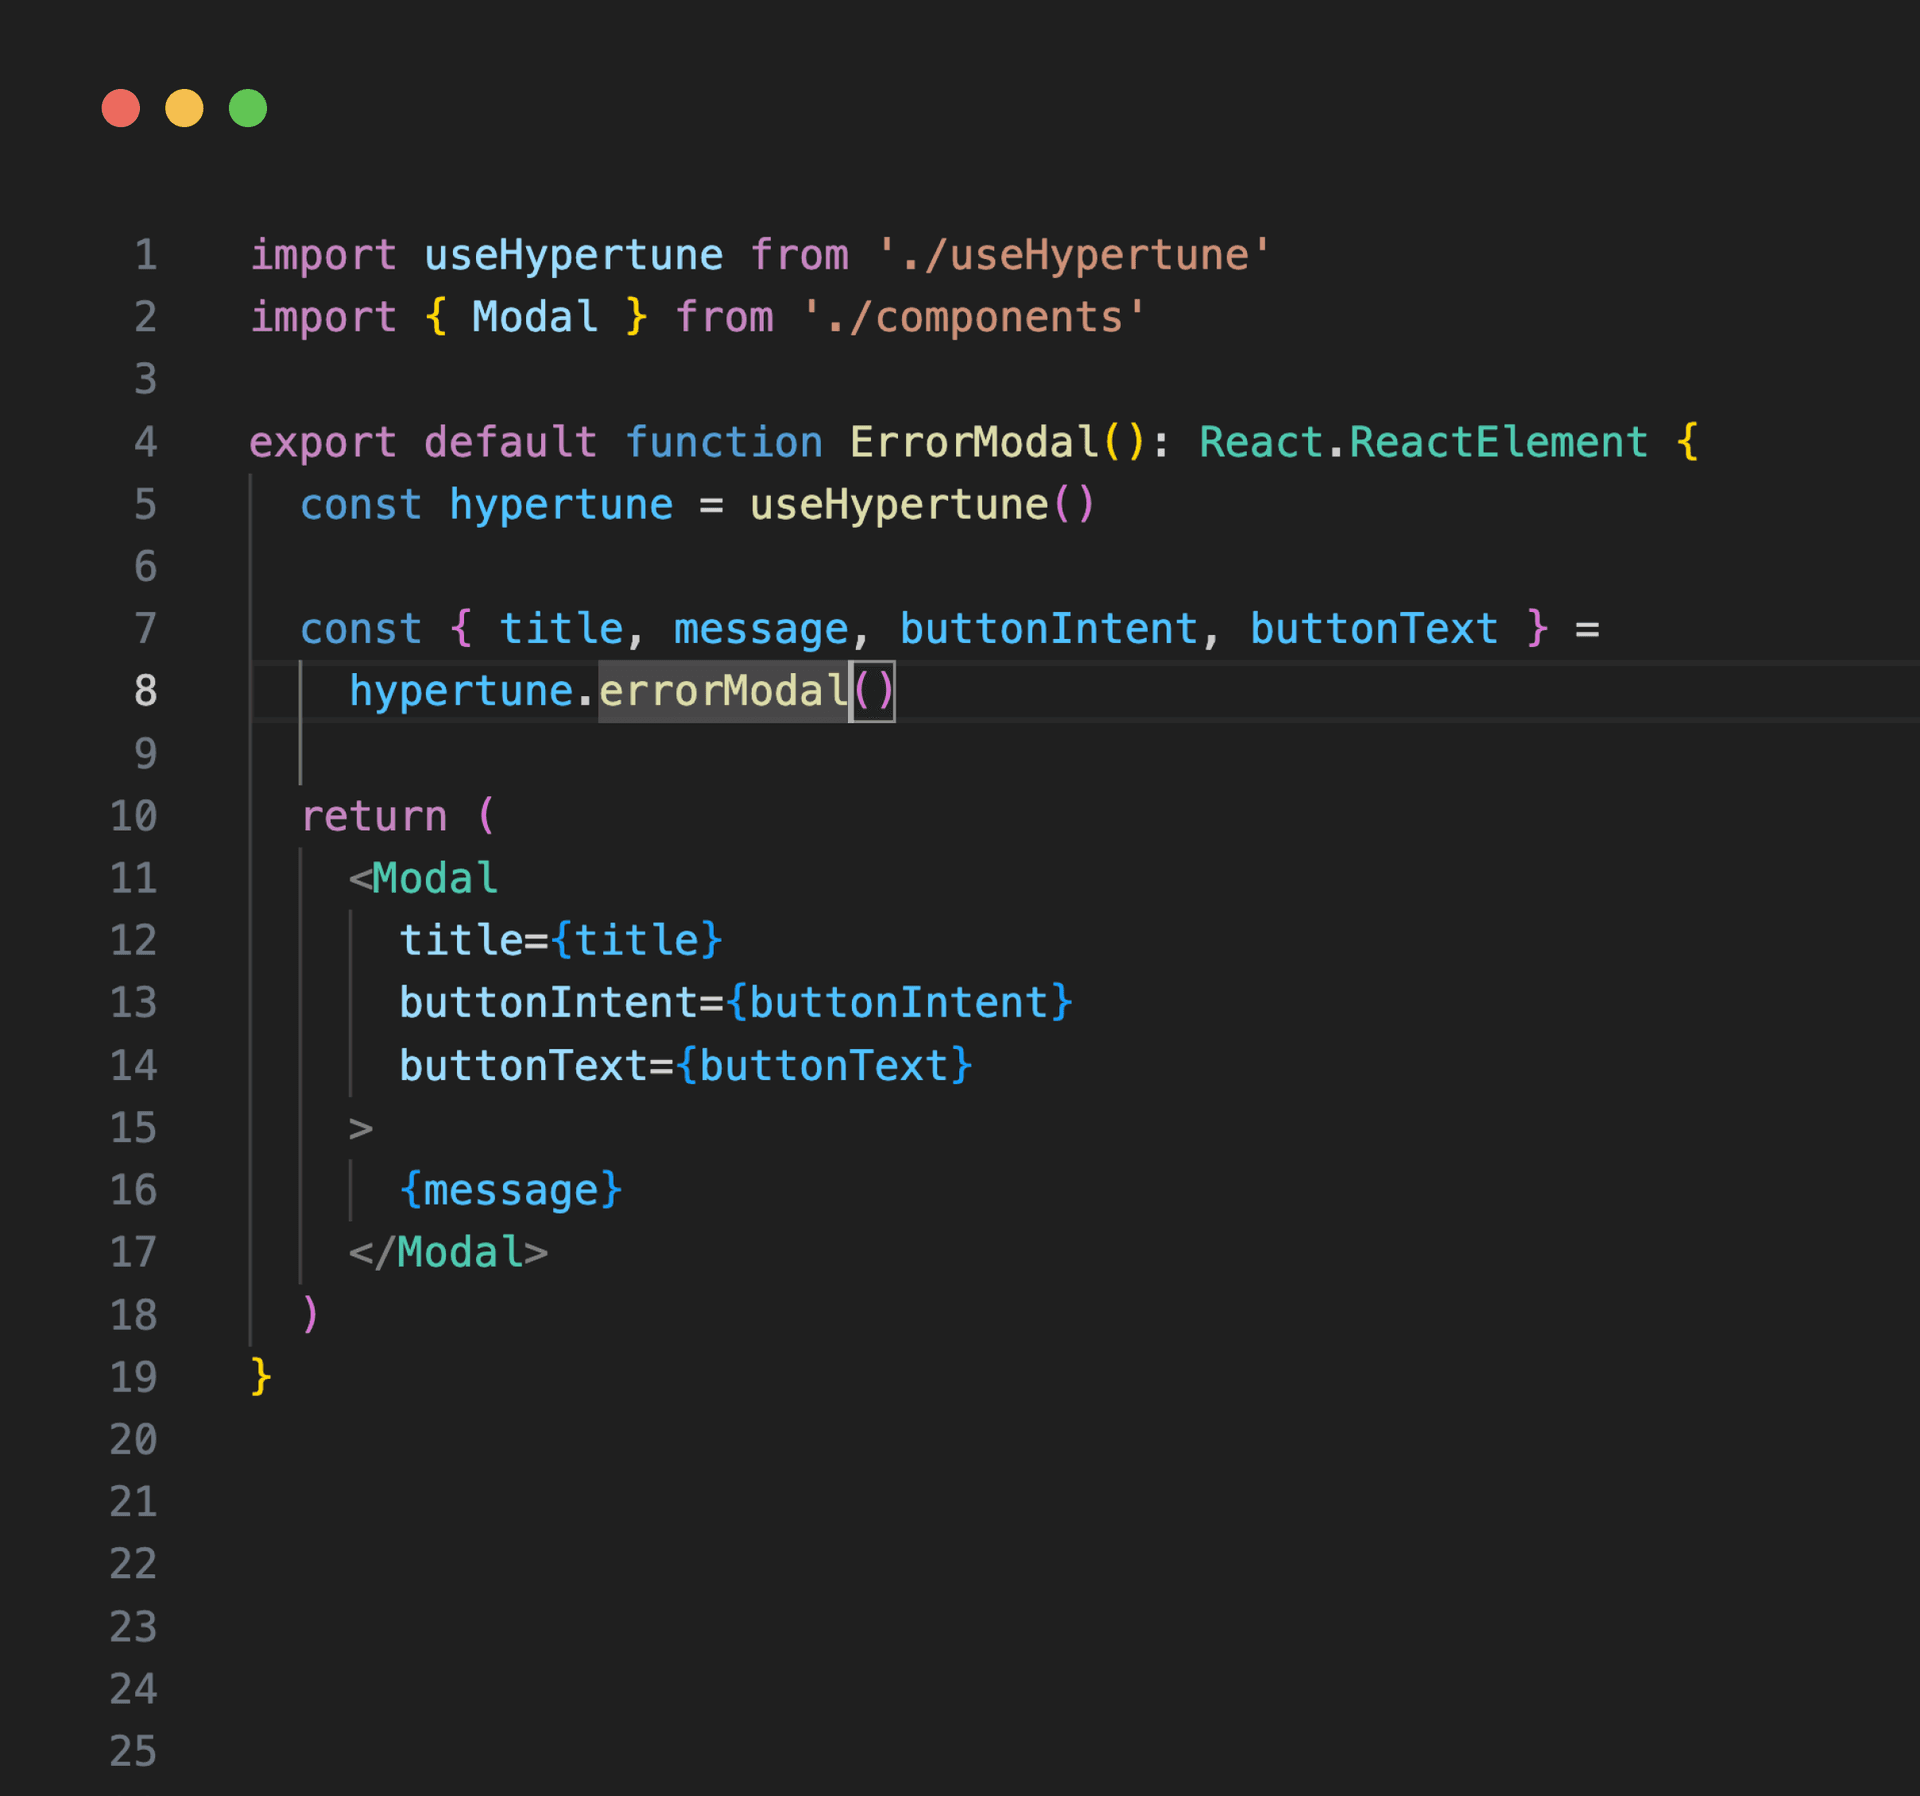Click line number 1 in the gutter
This screenshot has width=1920, height=1796.
tap(146, 255)
